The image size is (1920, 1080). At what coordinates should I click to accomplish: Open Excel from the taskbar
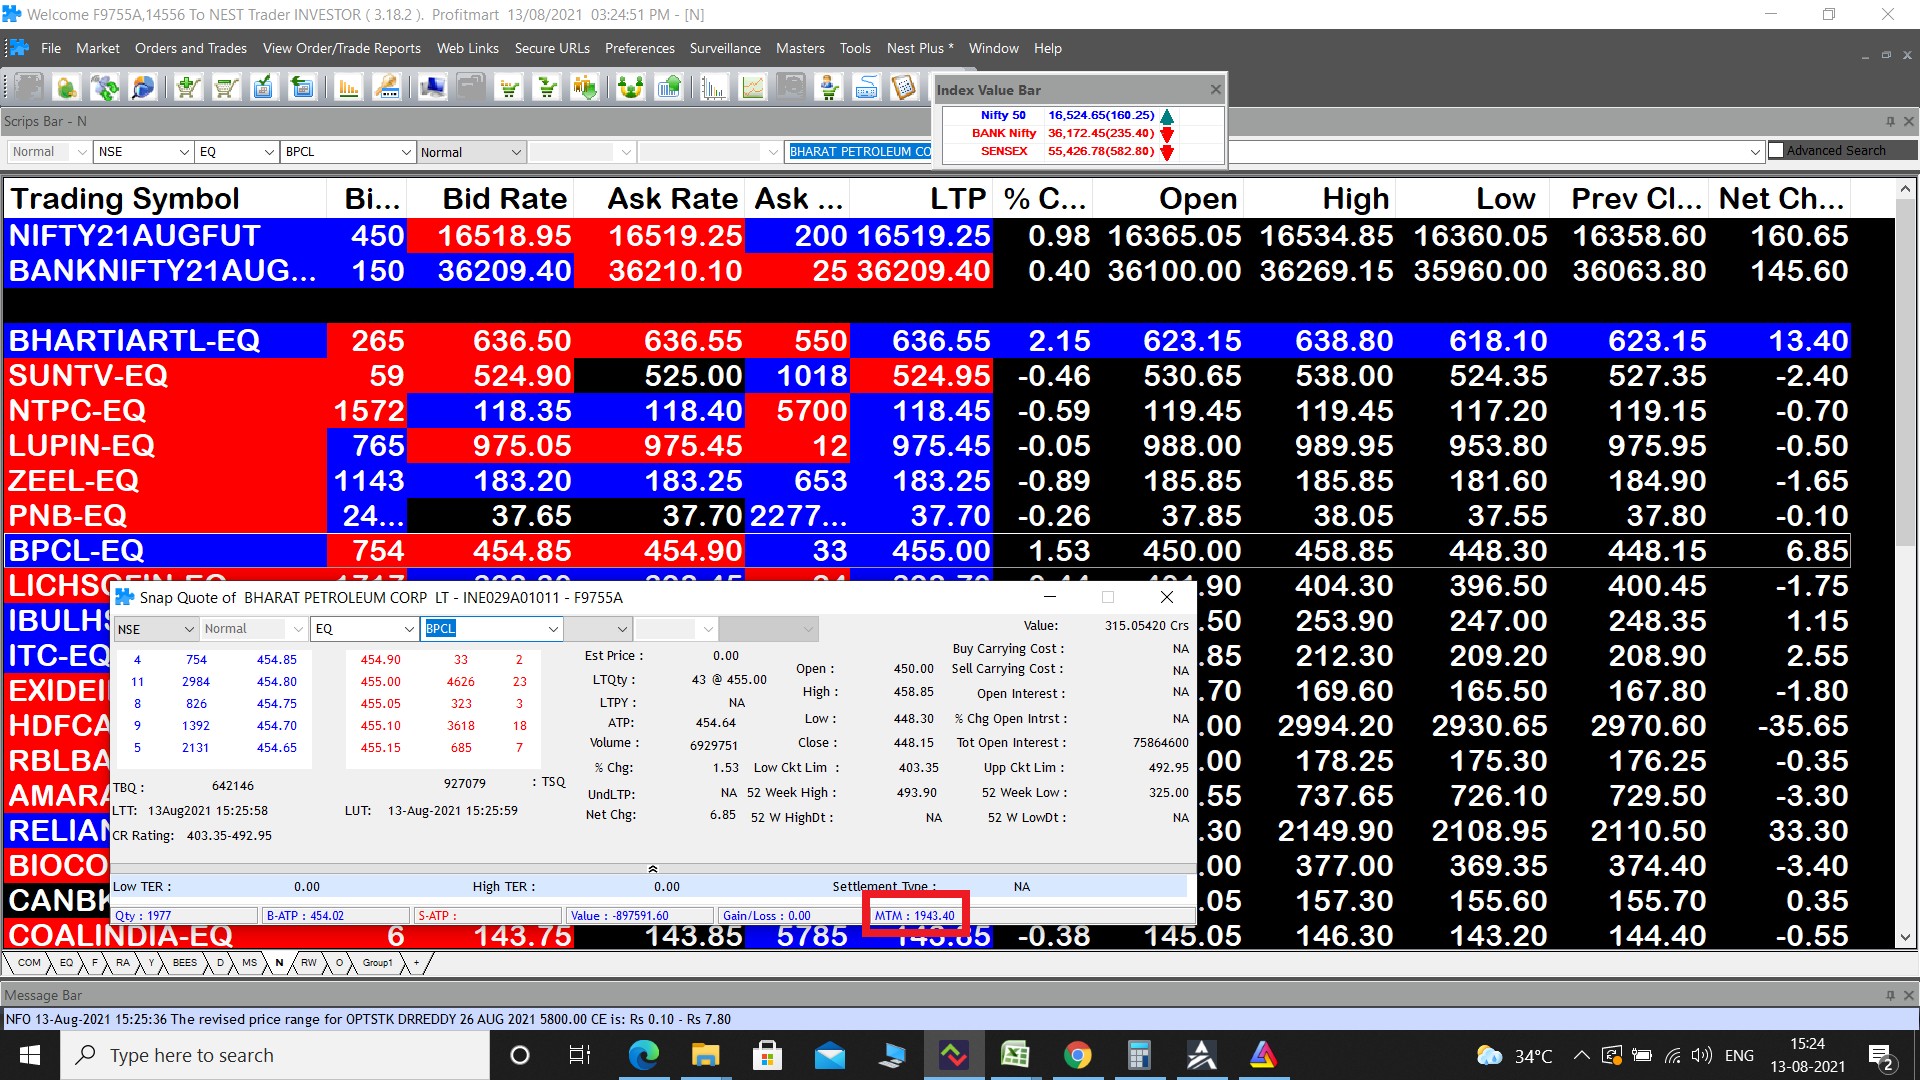1015,1055
